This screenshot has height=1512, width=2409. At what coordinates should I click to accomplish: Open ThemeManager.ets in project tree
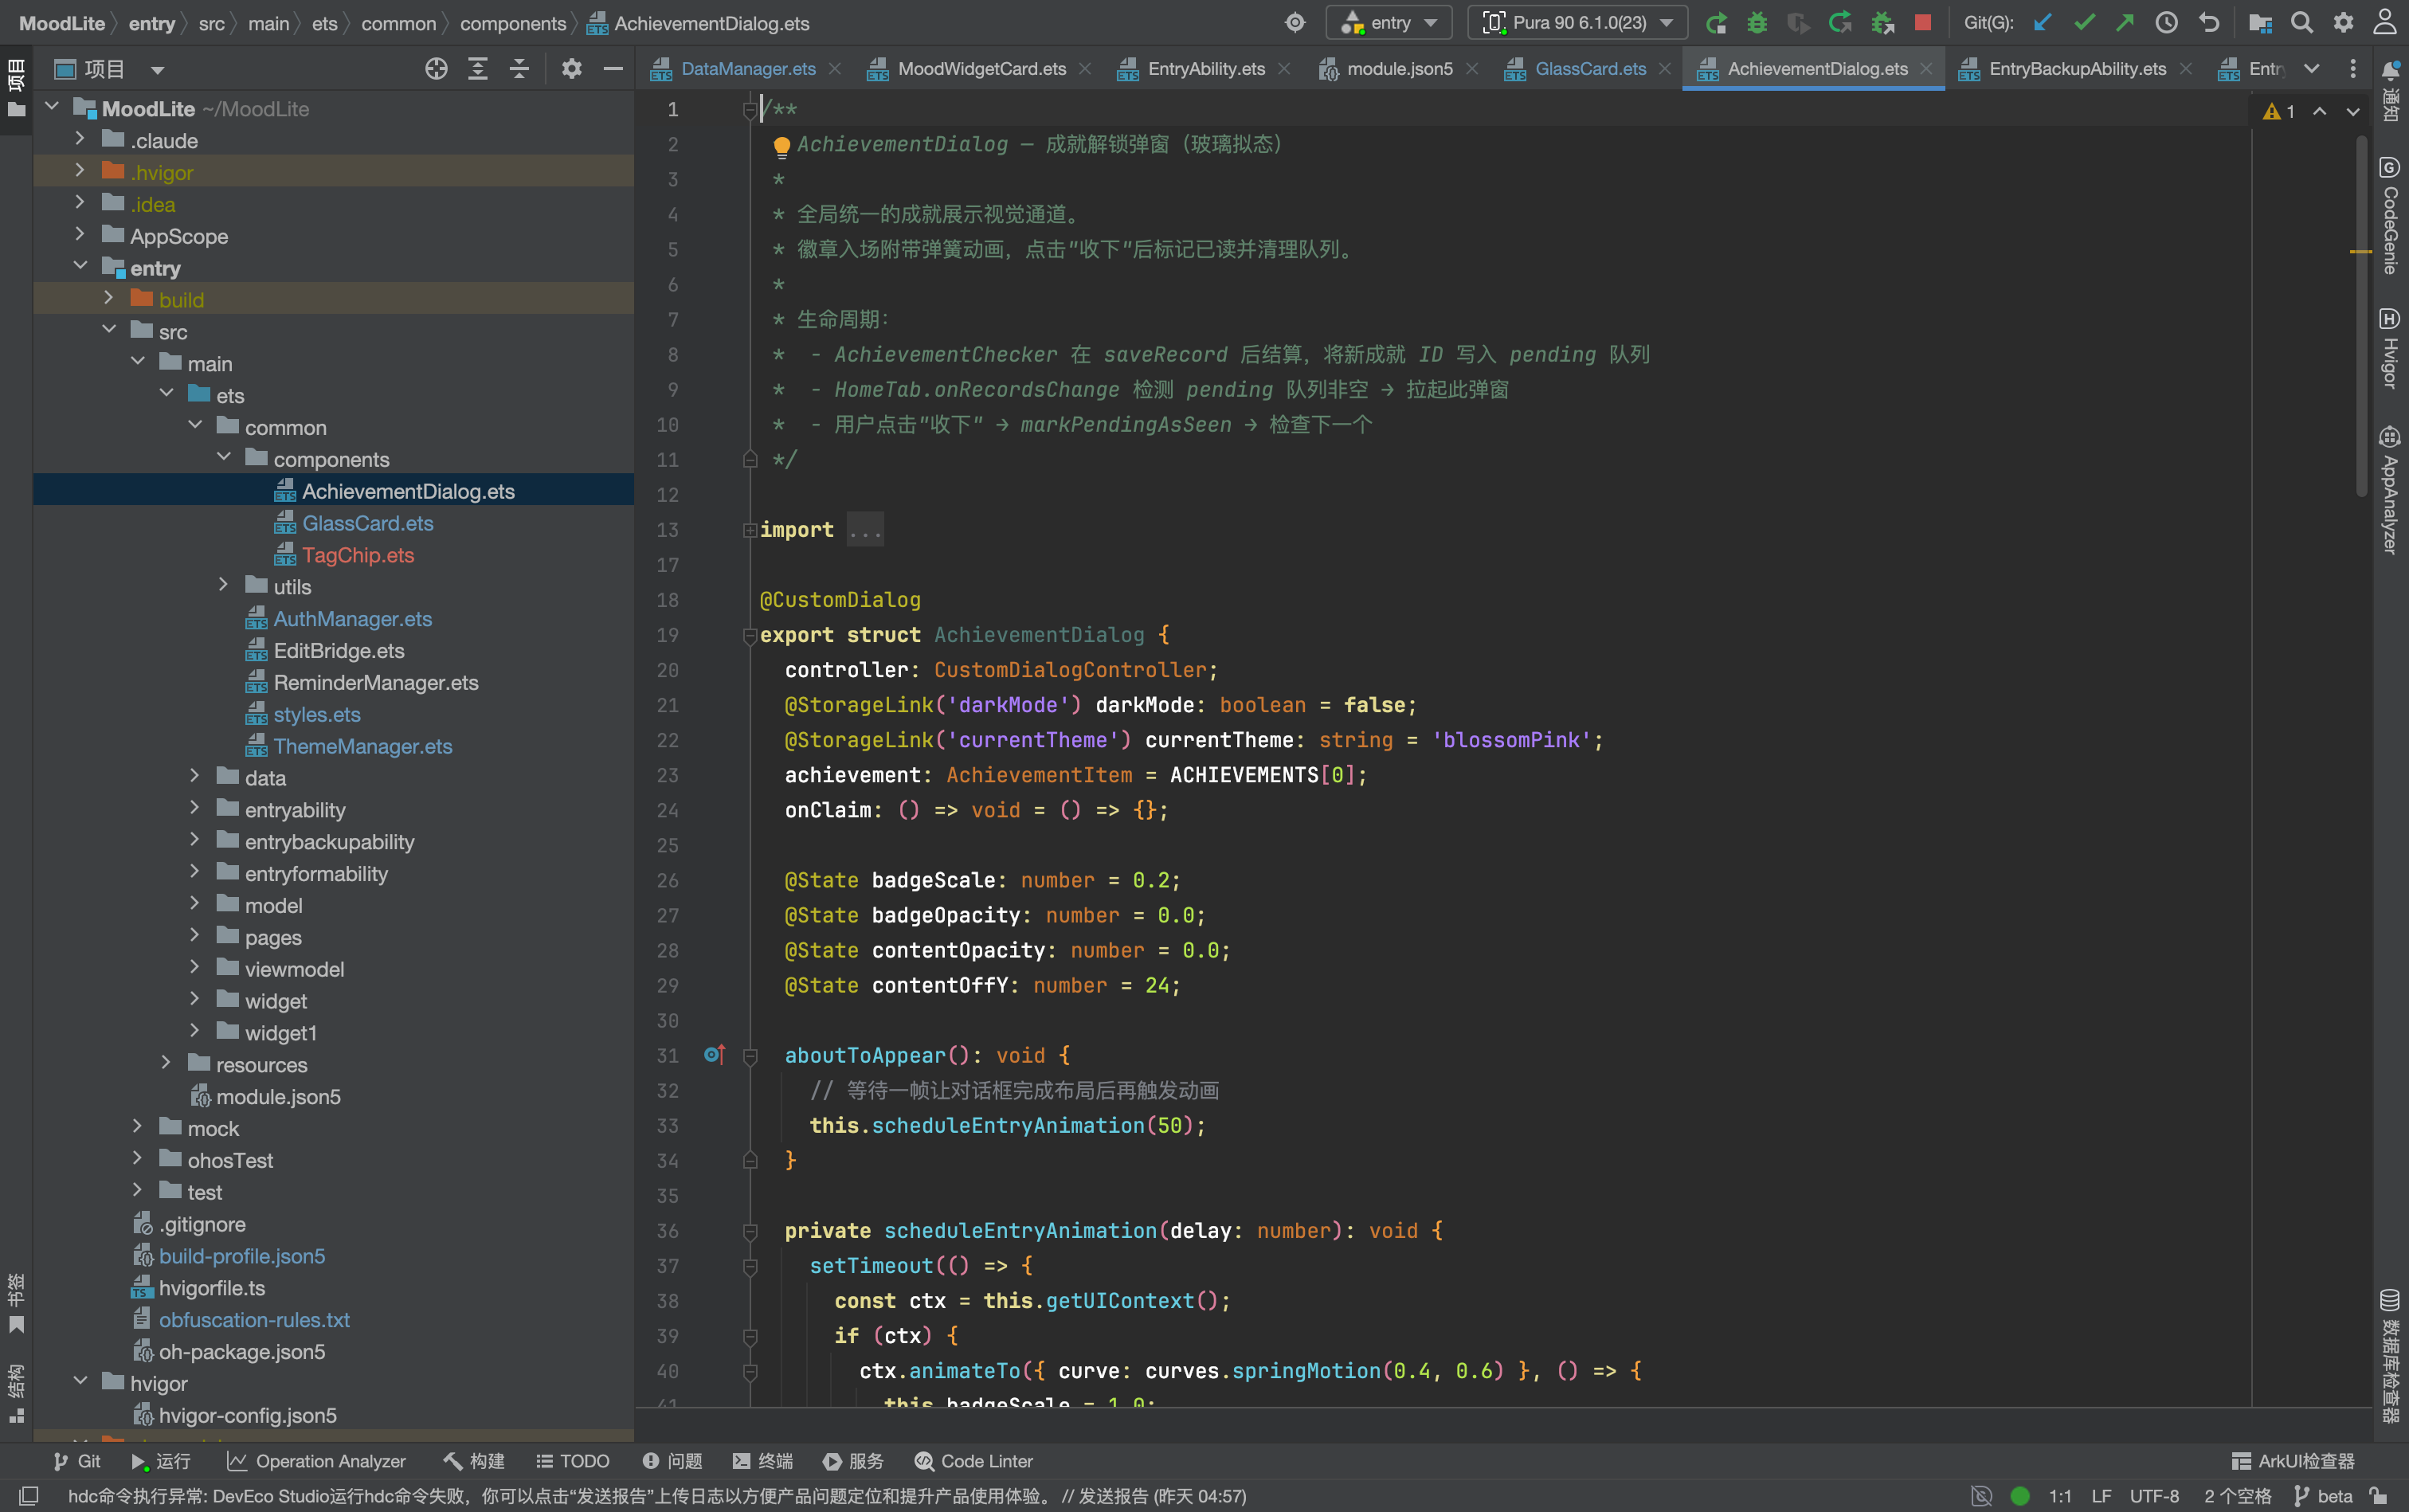(x=362, y=746)
